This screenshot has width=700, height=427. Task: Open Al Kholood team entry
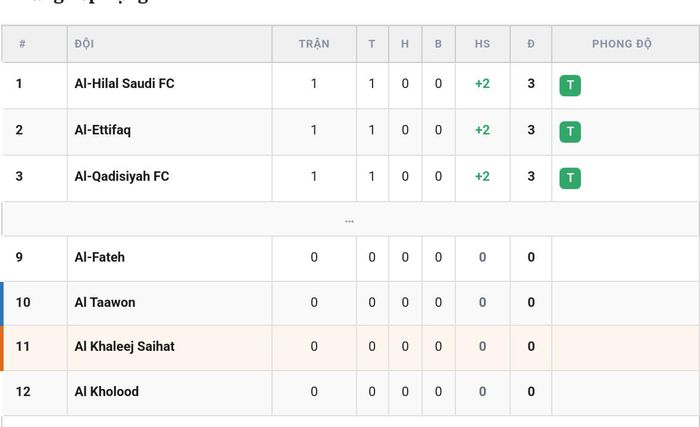point(107,392)
